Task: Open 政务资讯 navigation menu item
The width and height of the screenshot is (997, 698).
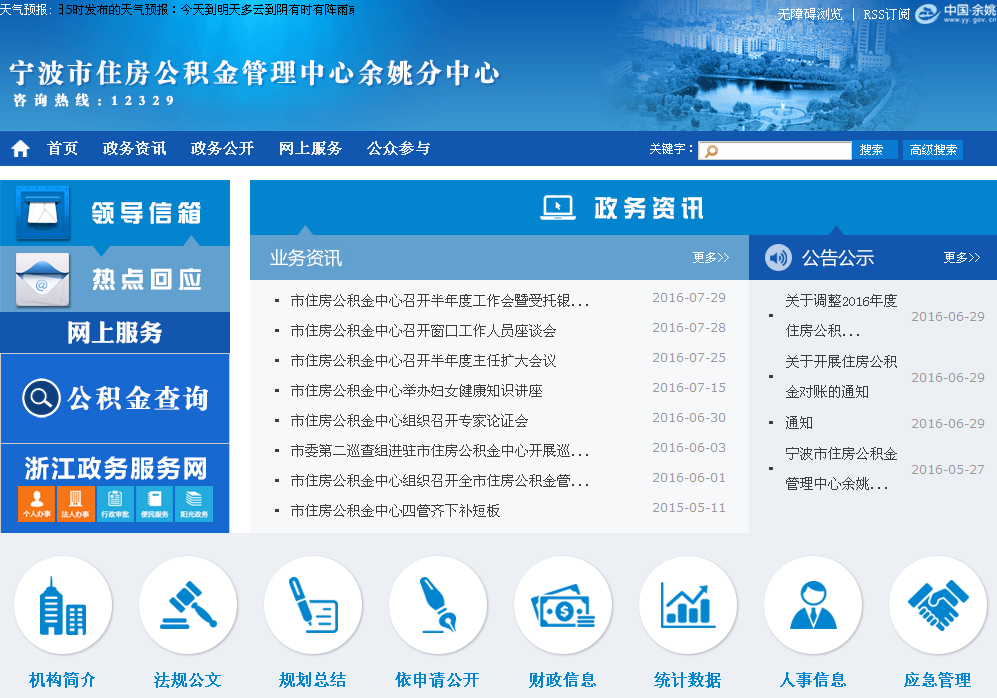Action: pos(134,149)
